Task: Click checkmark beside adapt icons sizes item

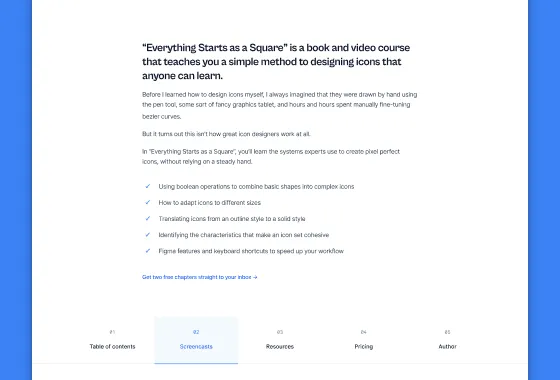Action: point(148,202)
